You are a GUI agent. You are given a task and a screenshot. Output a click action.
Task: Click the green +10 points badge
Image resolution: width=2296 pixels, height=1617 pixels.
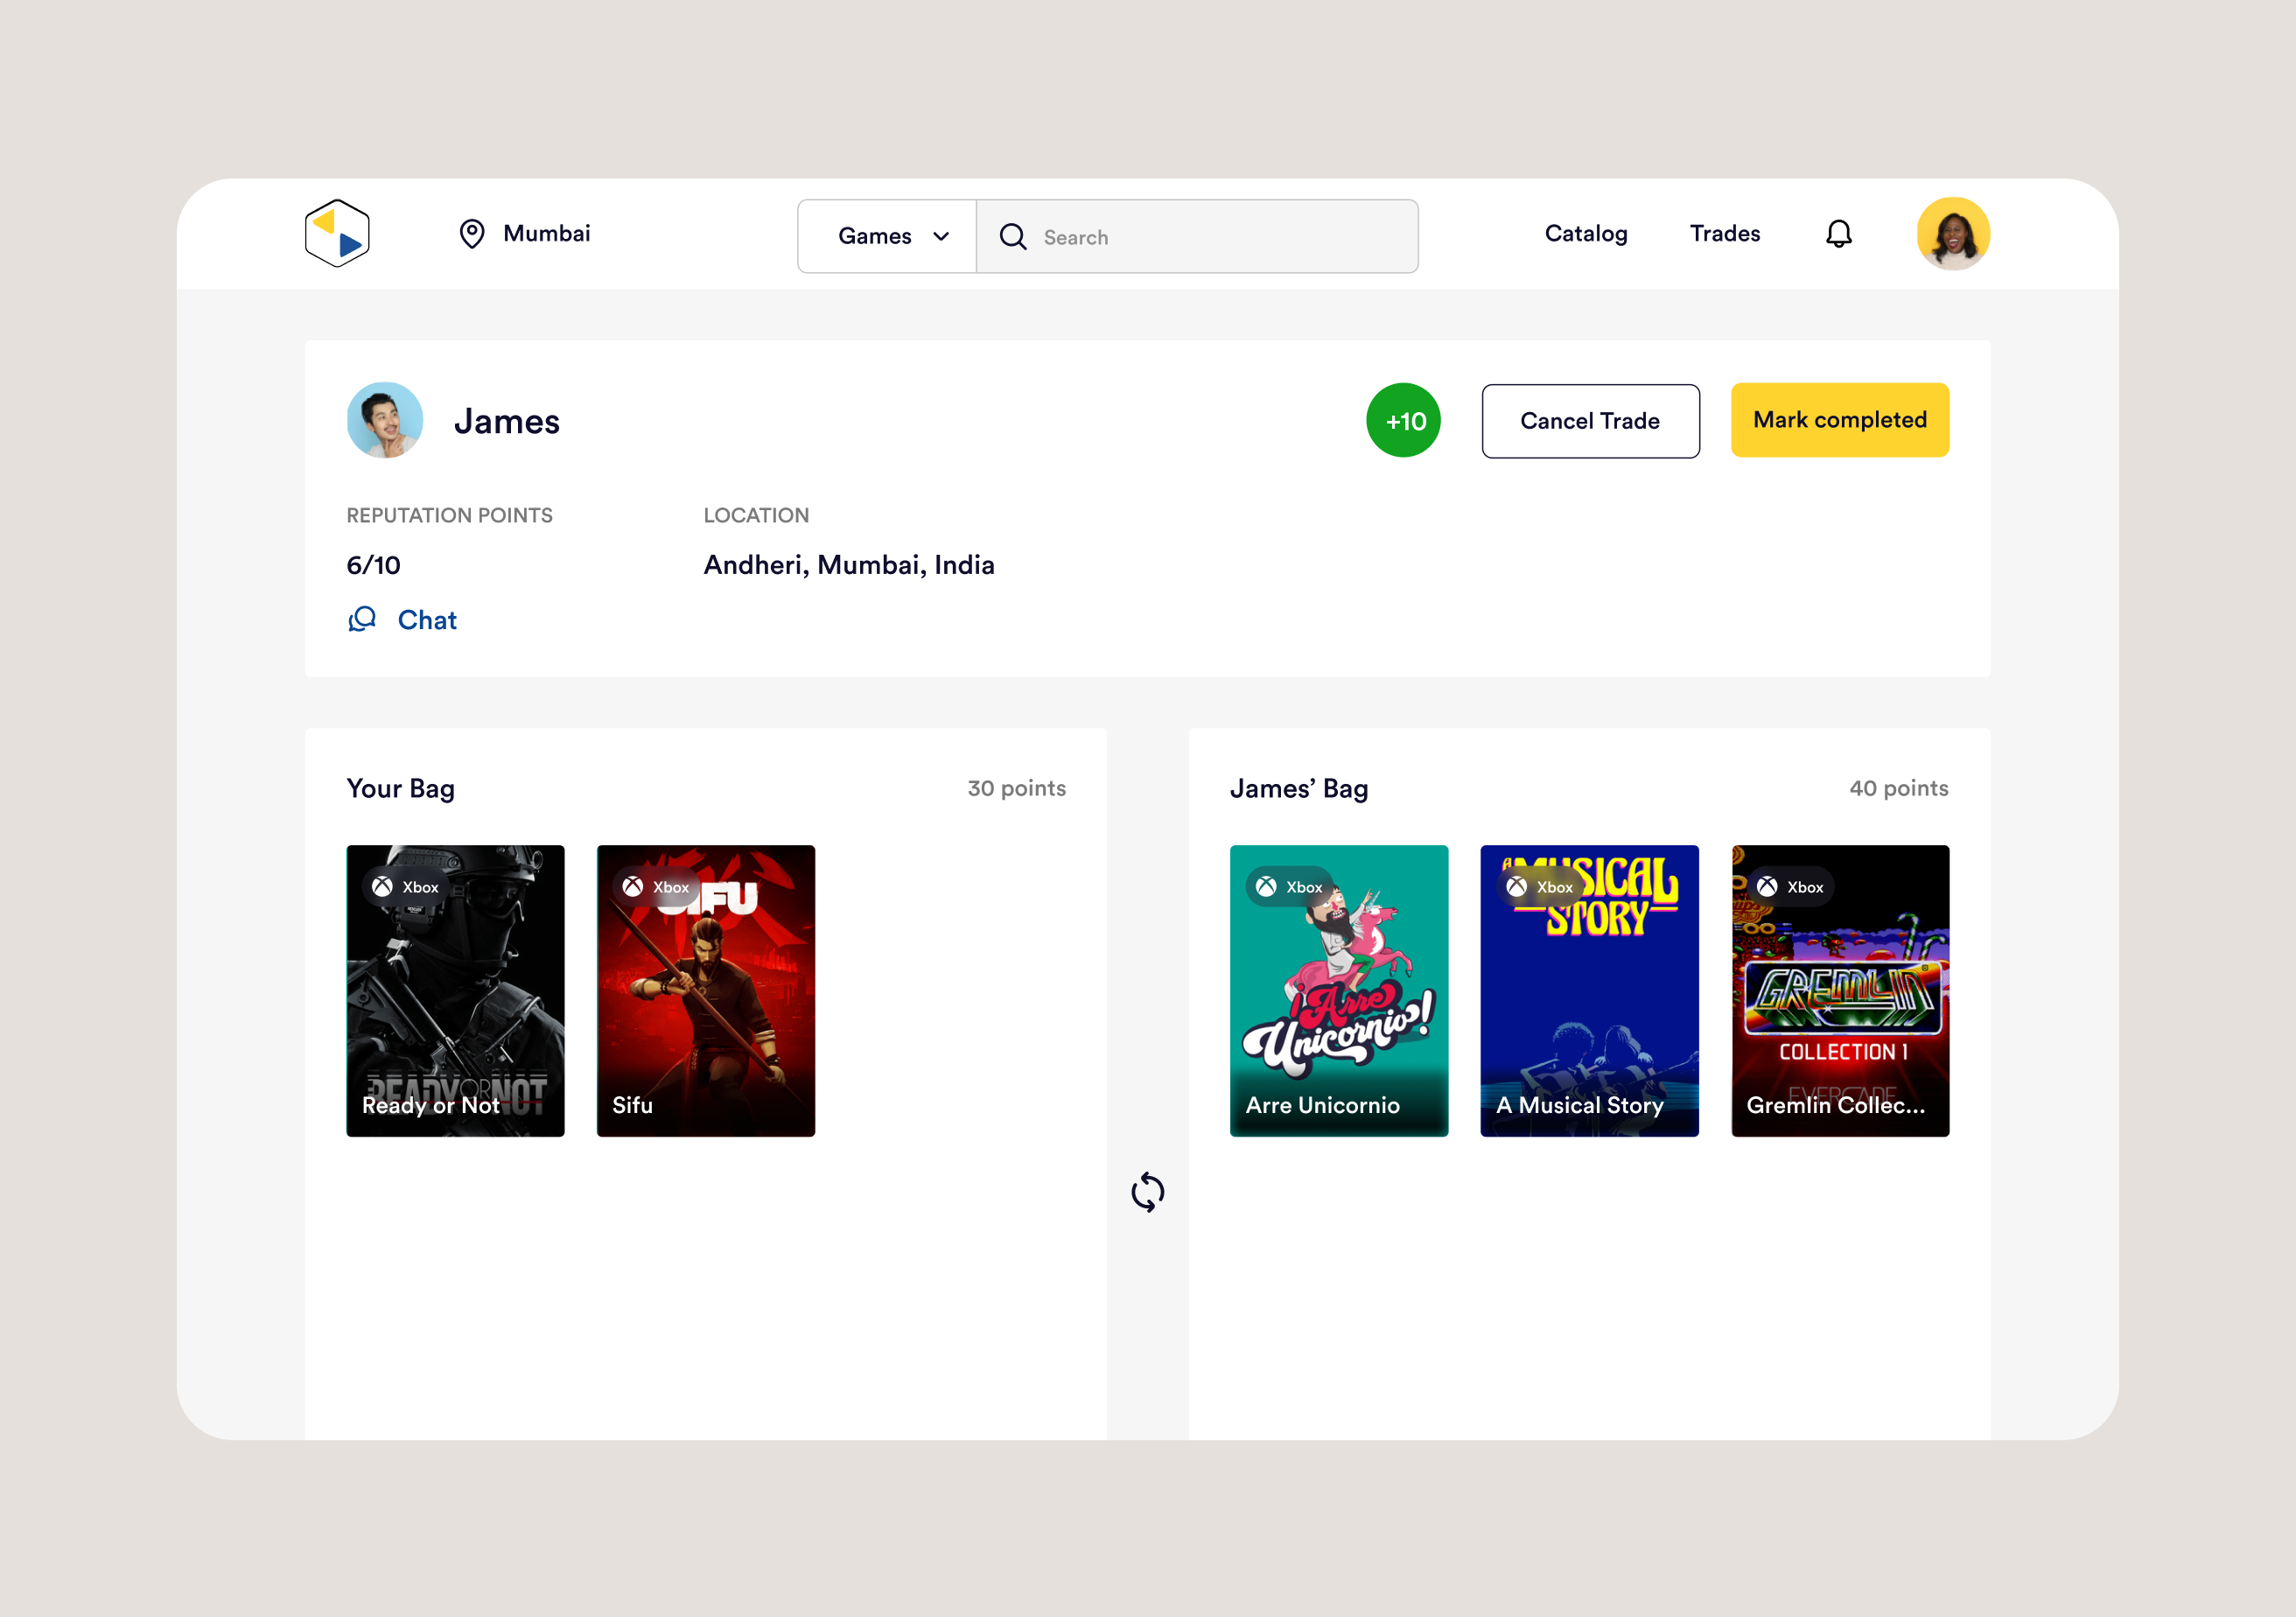(1403, 421)
